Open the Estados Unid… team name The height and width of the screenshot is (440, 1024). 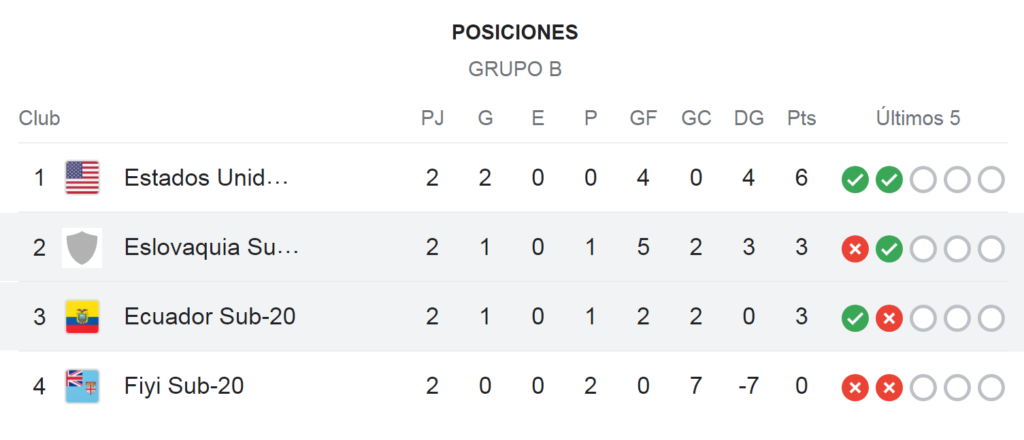click(206, 178)
